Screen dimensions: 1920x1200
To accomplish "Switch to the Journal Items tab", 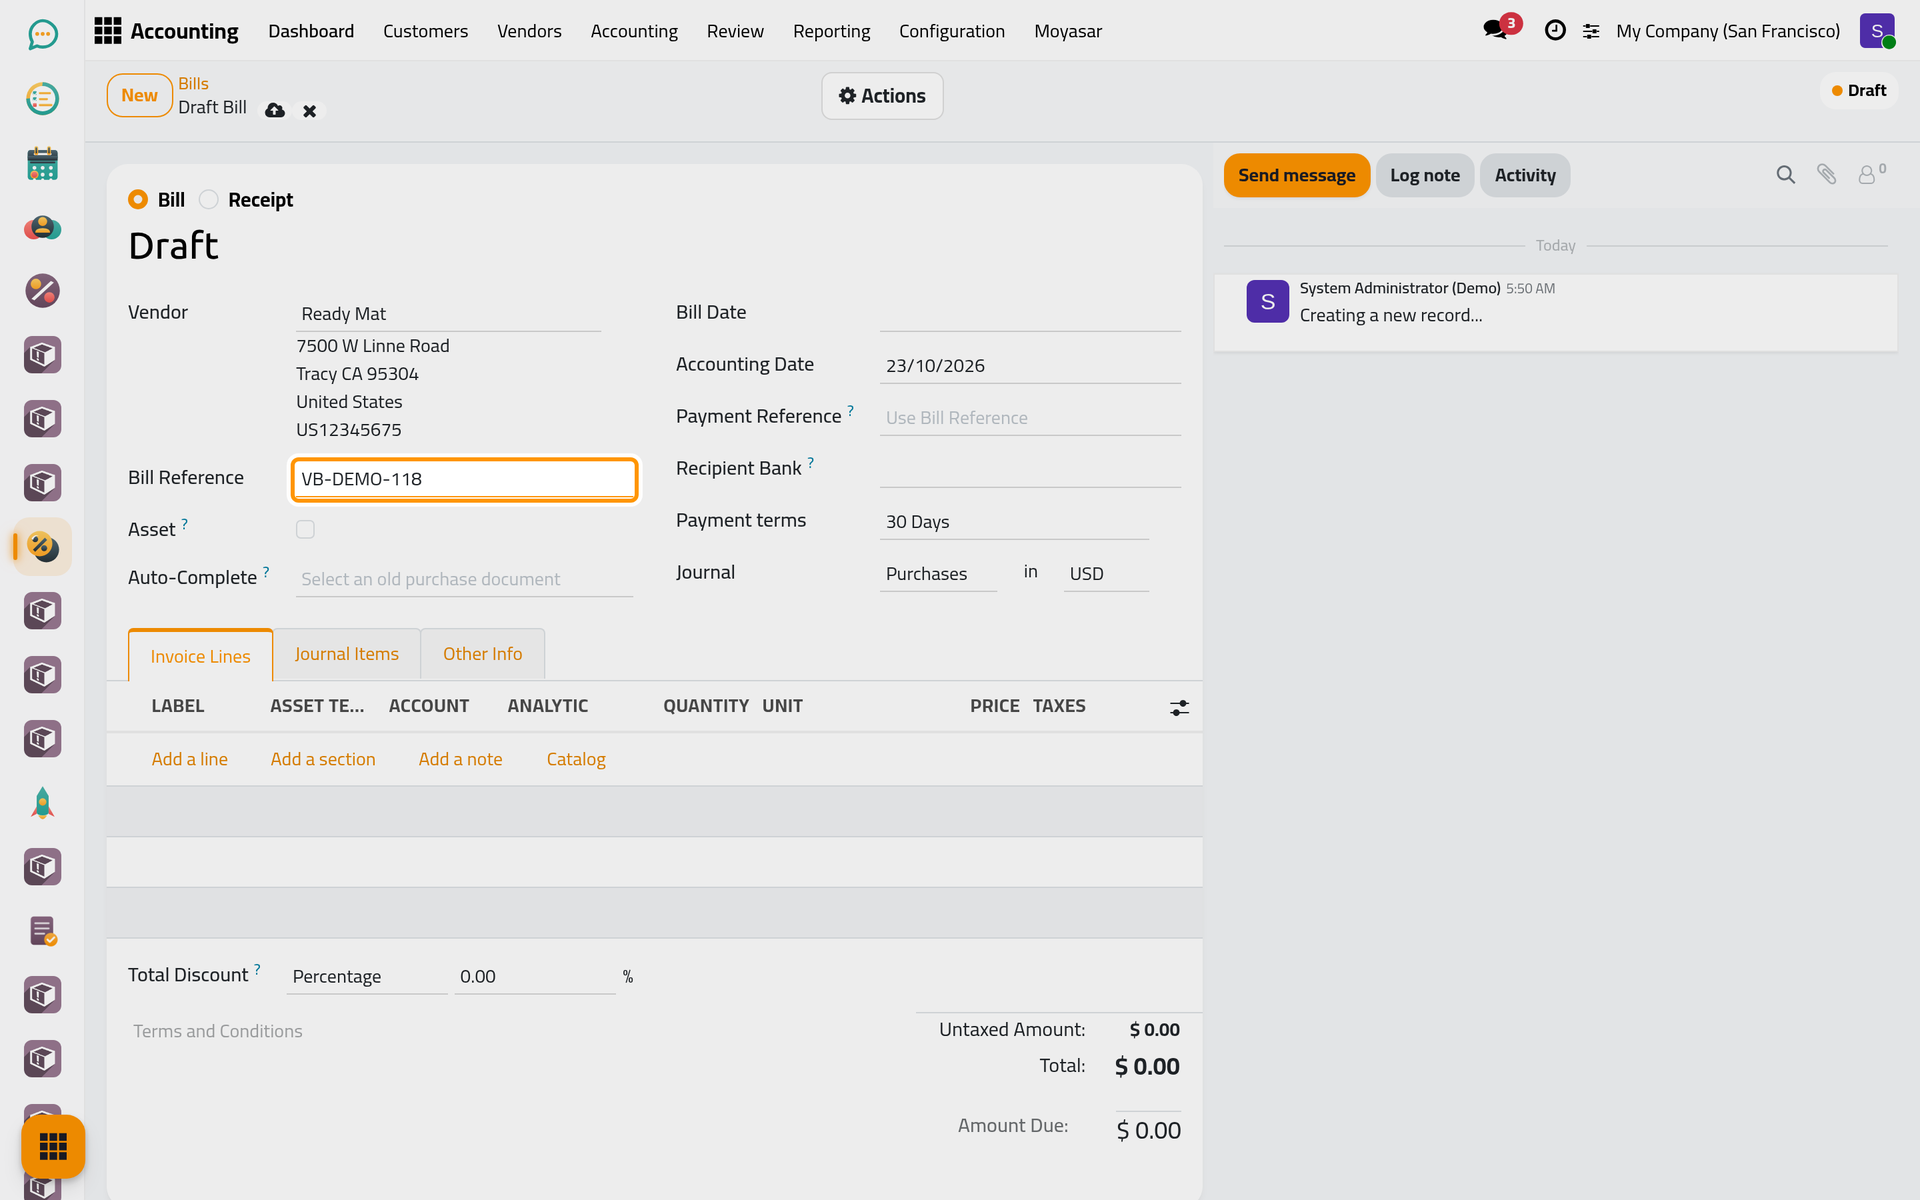I will (347, 654).
